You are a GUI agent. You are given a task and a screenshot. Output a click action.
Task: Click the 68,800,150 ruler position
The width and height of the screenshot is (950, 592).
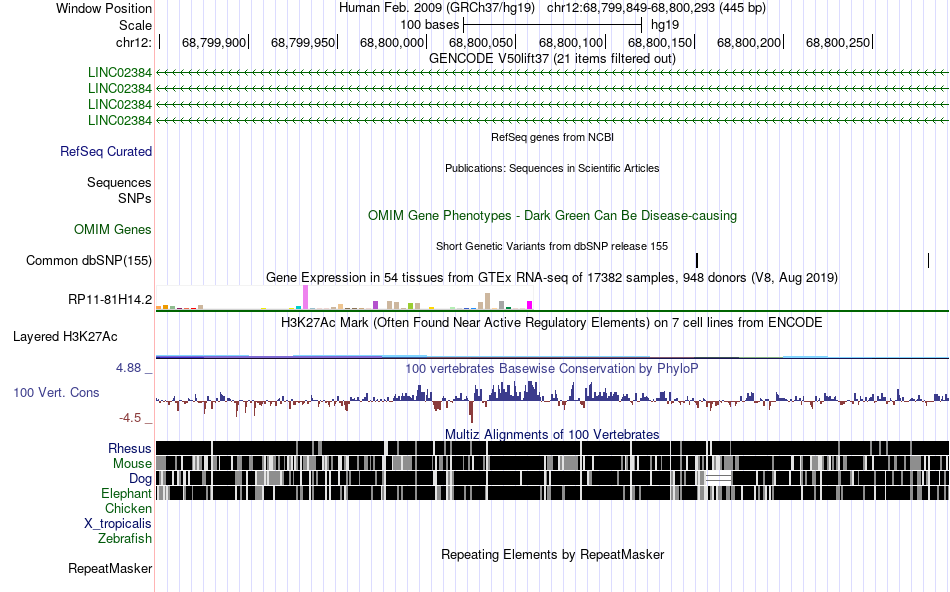click(x=660, y=42)
